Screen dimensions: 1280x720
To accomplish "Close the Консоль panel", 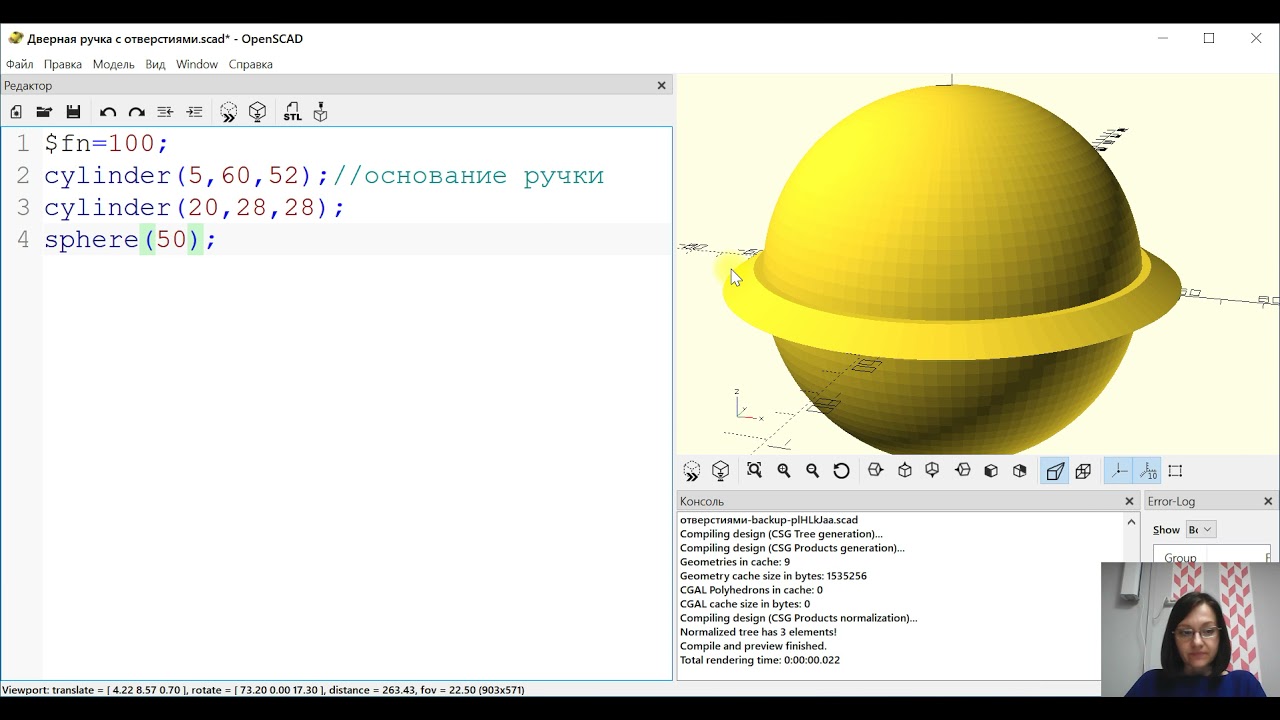I will coord(1130,501).
